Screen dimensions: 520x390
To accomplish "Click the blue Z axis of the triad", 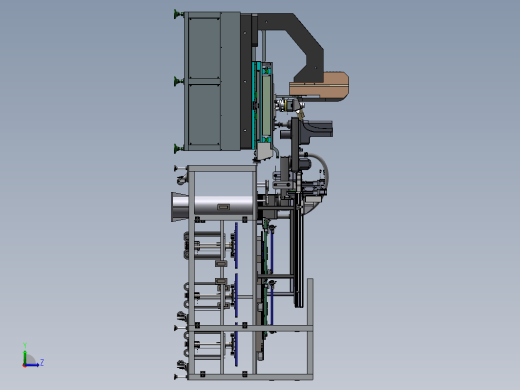I will tap(32, 365).
